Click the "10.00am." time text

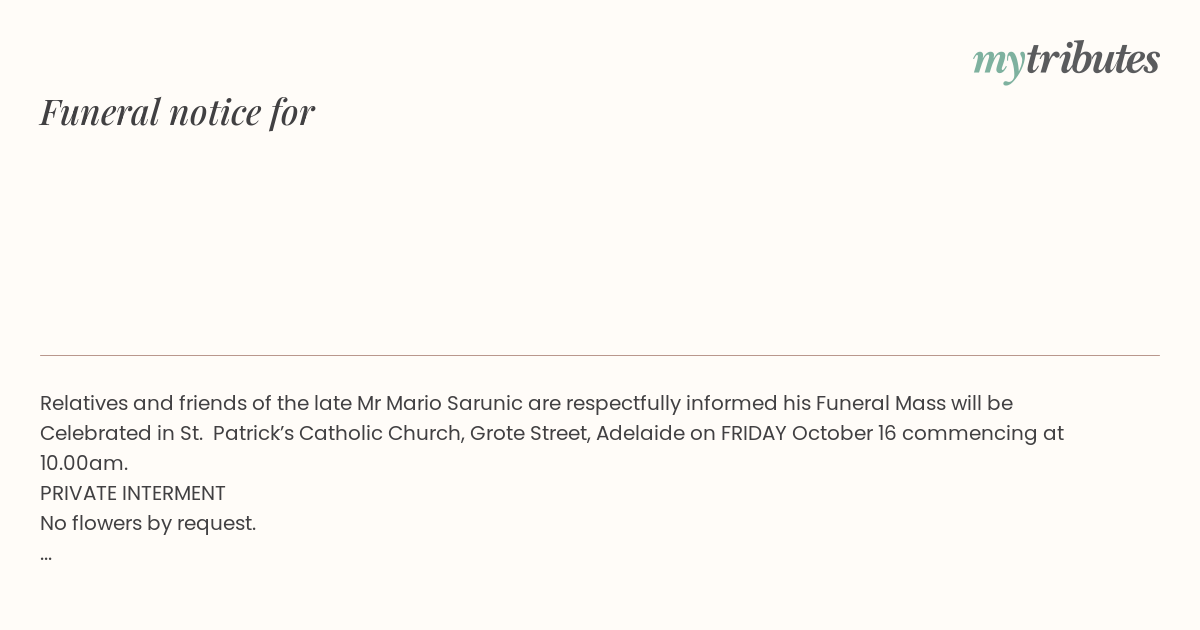[84, 463]
